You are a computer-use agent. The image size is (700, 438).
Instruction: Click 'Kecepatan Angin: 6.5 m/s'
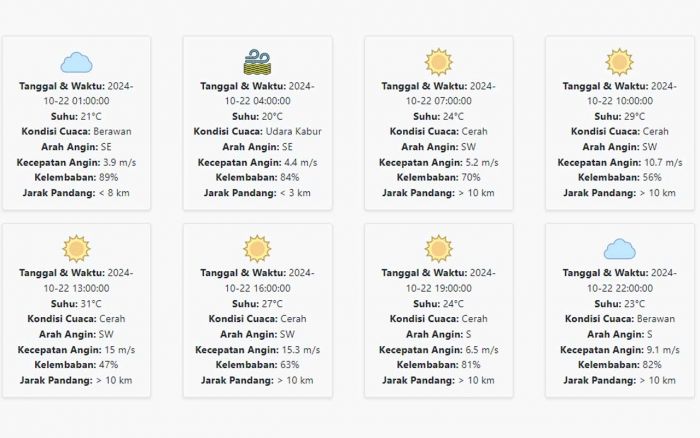pos(439,350)
